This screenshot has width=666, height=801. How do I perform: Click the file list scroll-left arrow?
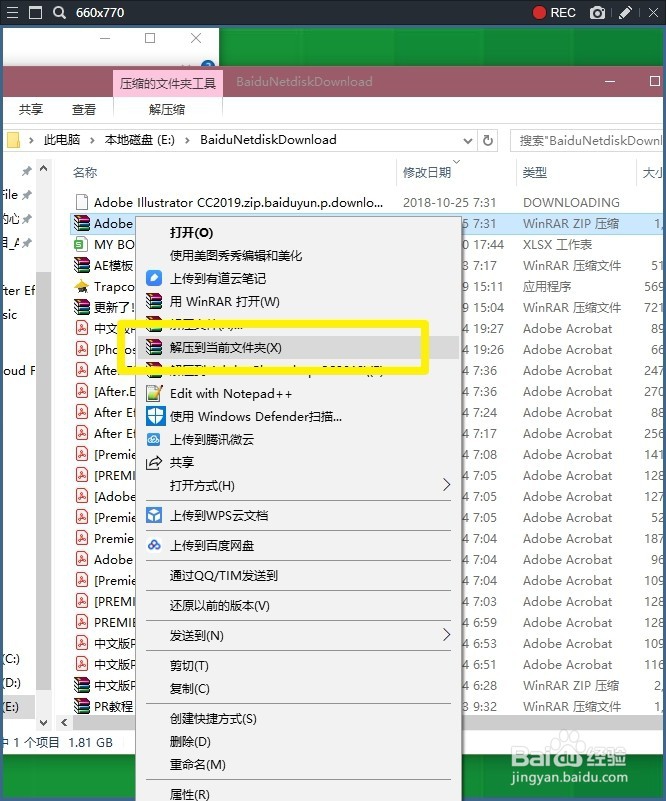coord(64,722)
